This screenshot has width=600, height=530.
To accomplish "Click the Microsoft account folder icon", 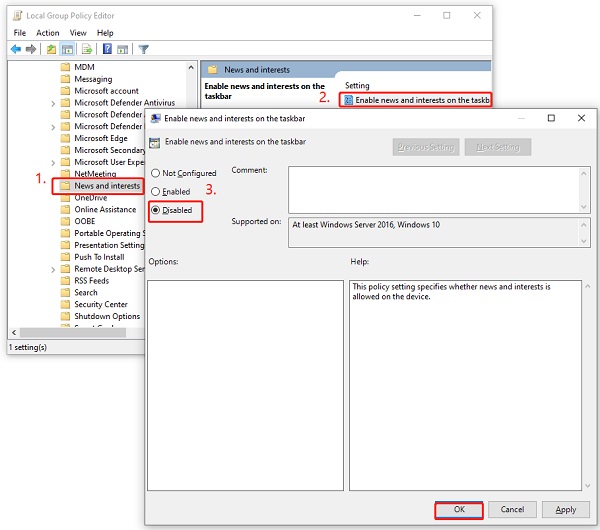I will [x=65, y=91].
